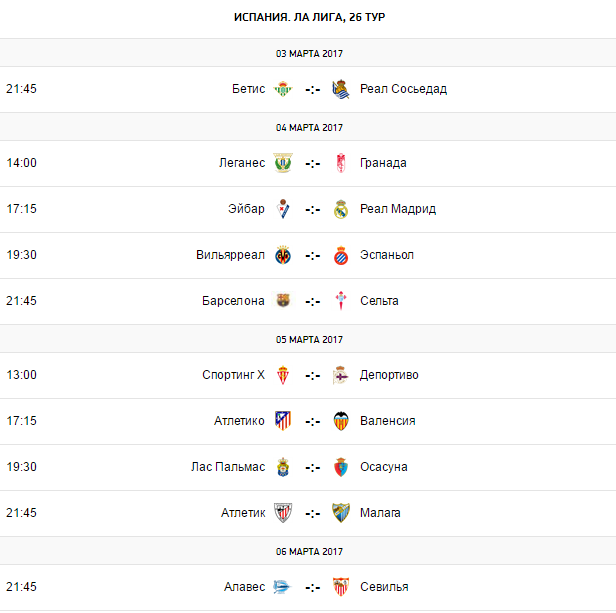
Task: Open the Алавес team link
Action: click(244, 587)
